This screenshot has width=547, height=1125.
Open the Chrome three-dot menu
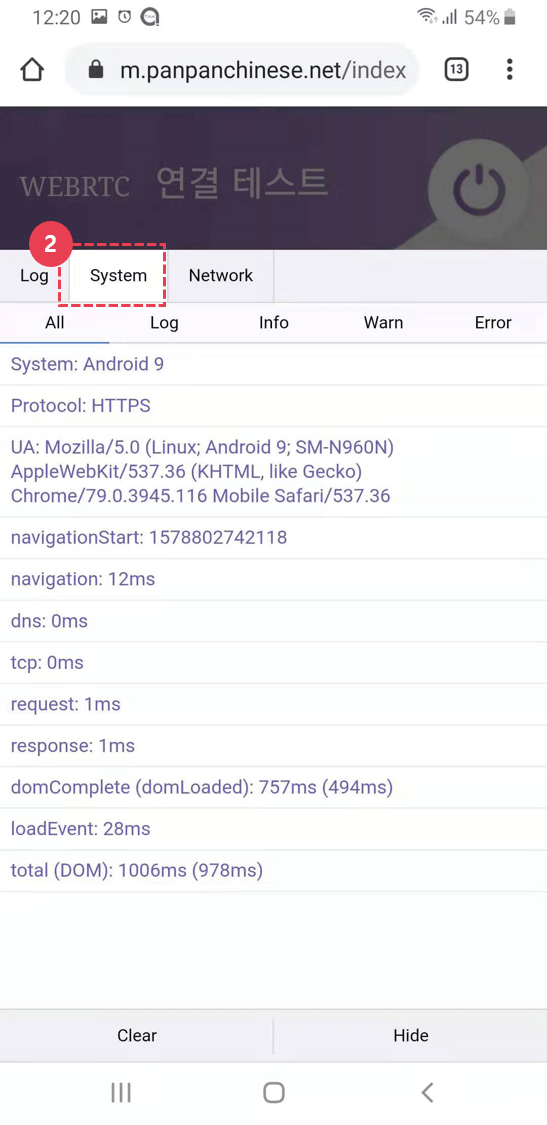[x=510, y=70]
